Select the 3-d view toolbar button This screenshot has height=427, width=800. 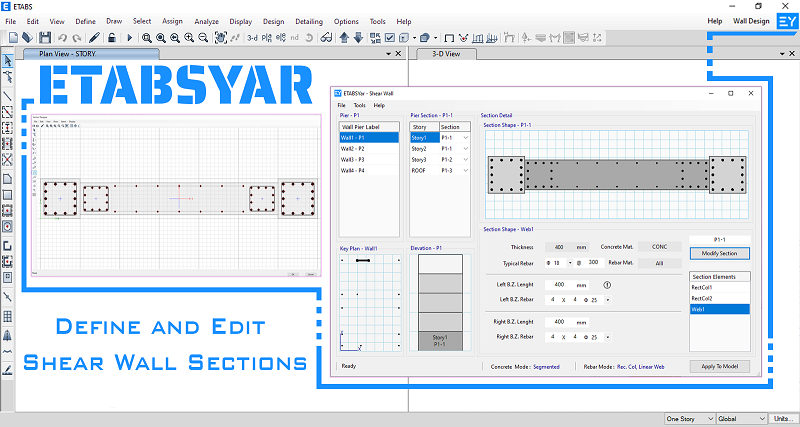252,37
